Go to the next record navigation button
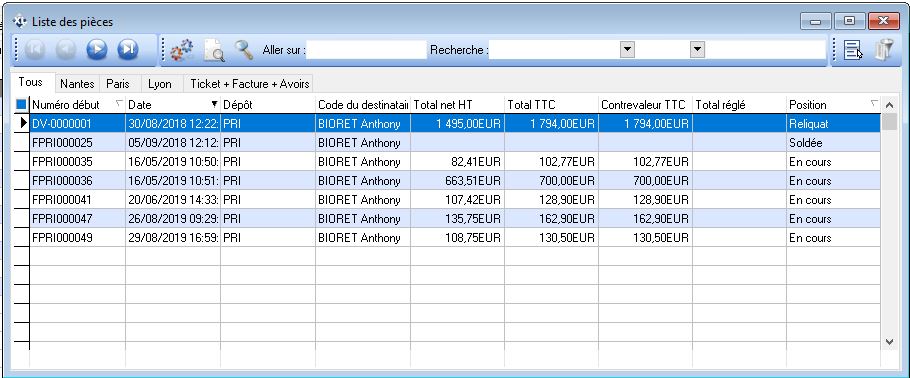This screenshot has height=378, width=910. [x=97, y=50]
